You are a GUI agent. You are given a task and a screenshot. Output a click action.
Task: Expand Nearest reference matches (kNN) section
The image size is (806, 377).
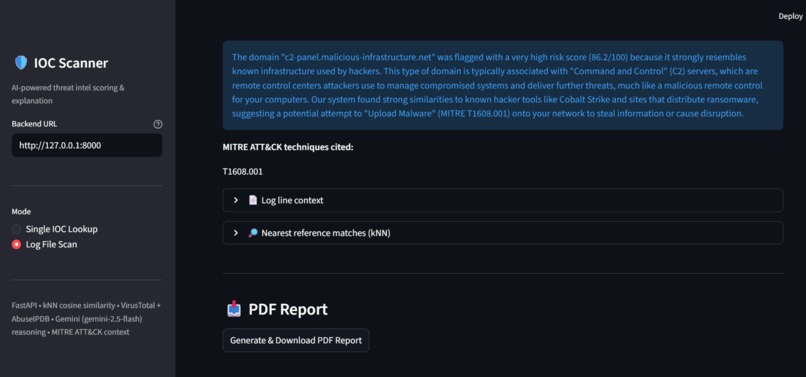(503, 233)
